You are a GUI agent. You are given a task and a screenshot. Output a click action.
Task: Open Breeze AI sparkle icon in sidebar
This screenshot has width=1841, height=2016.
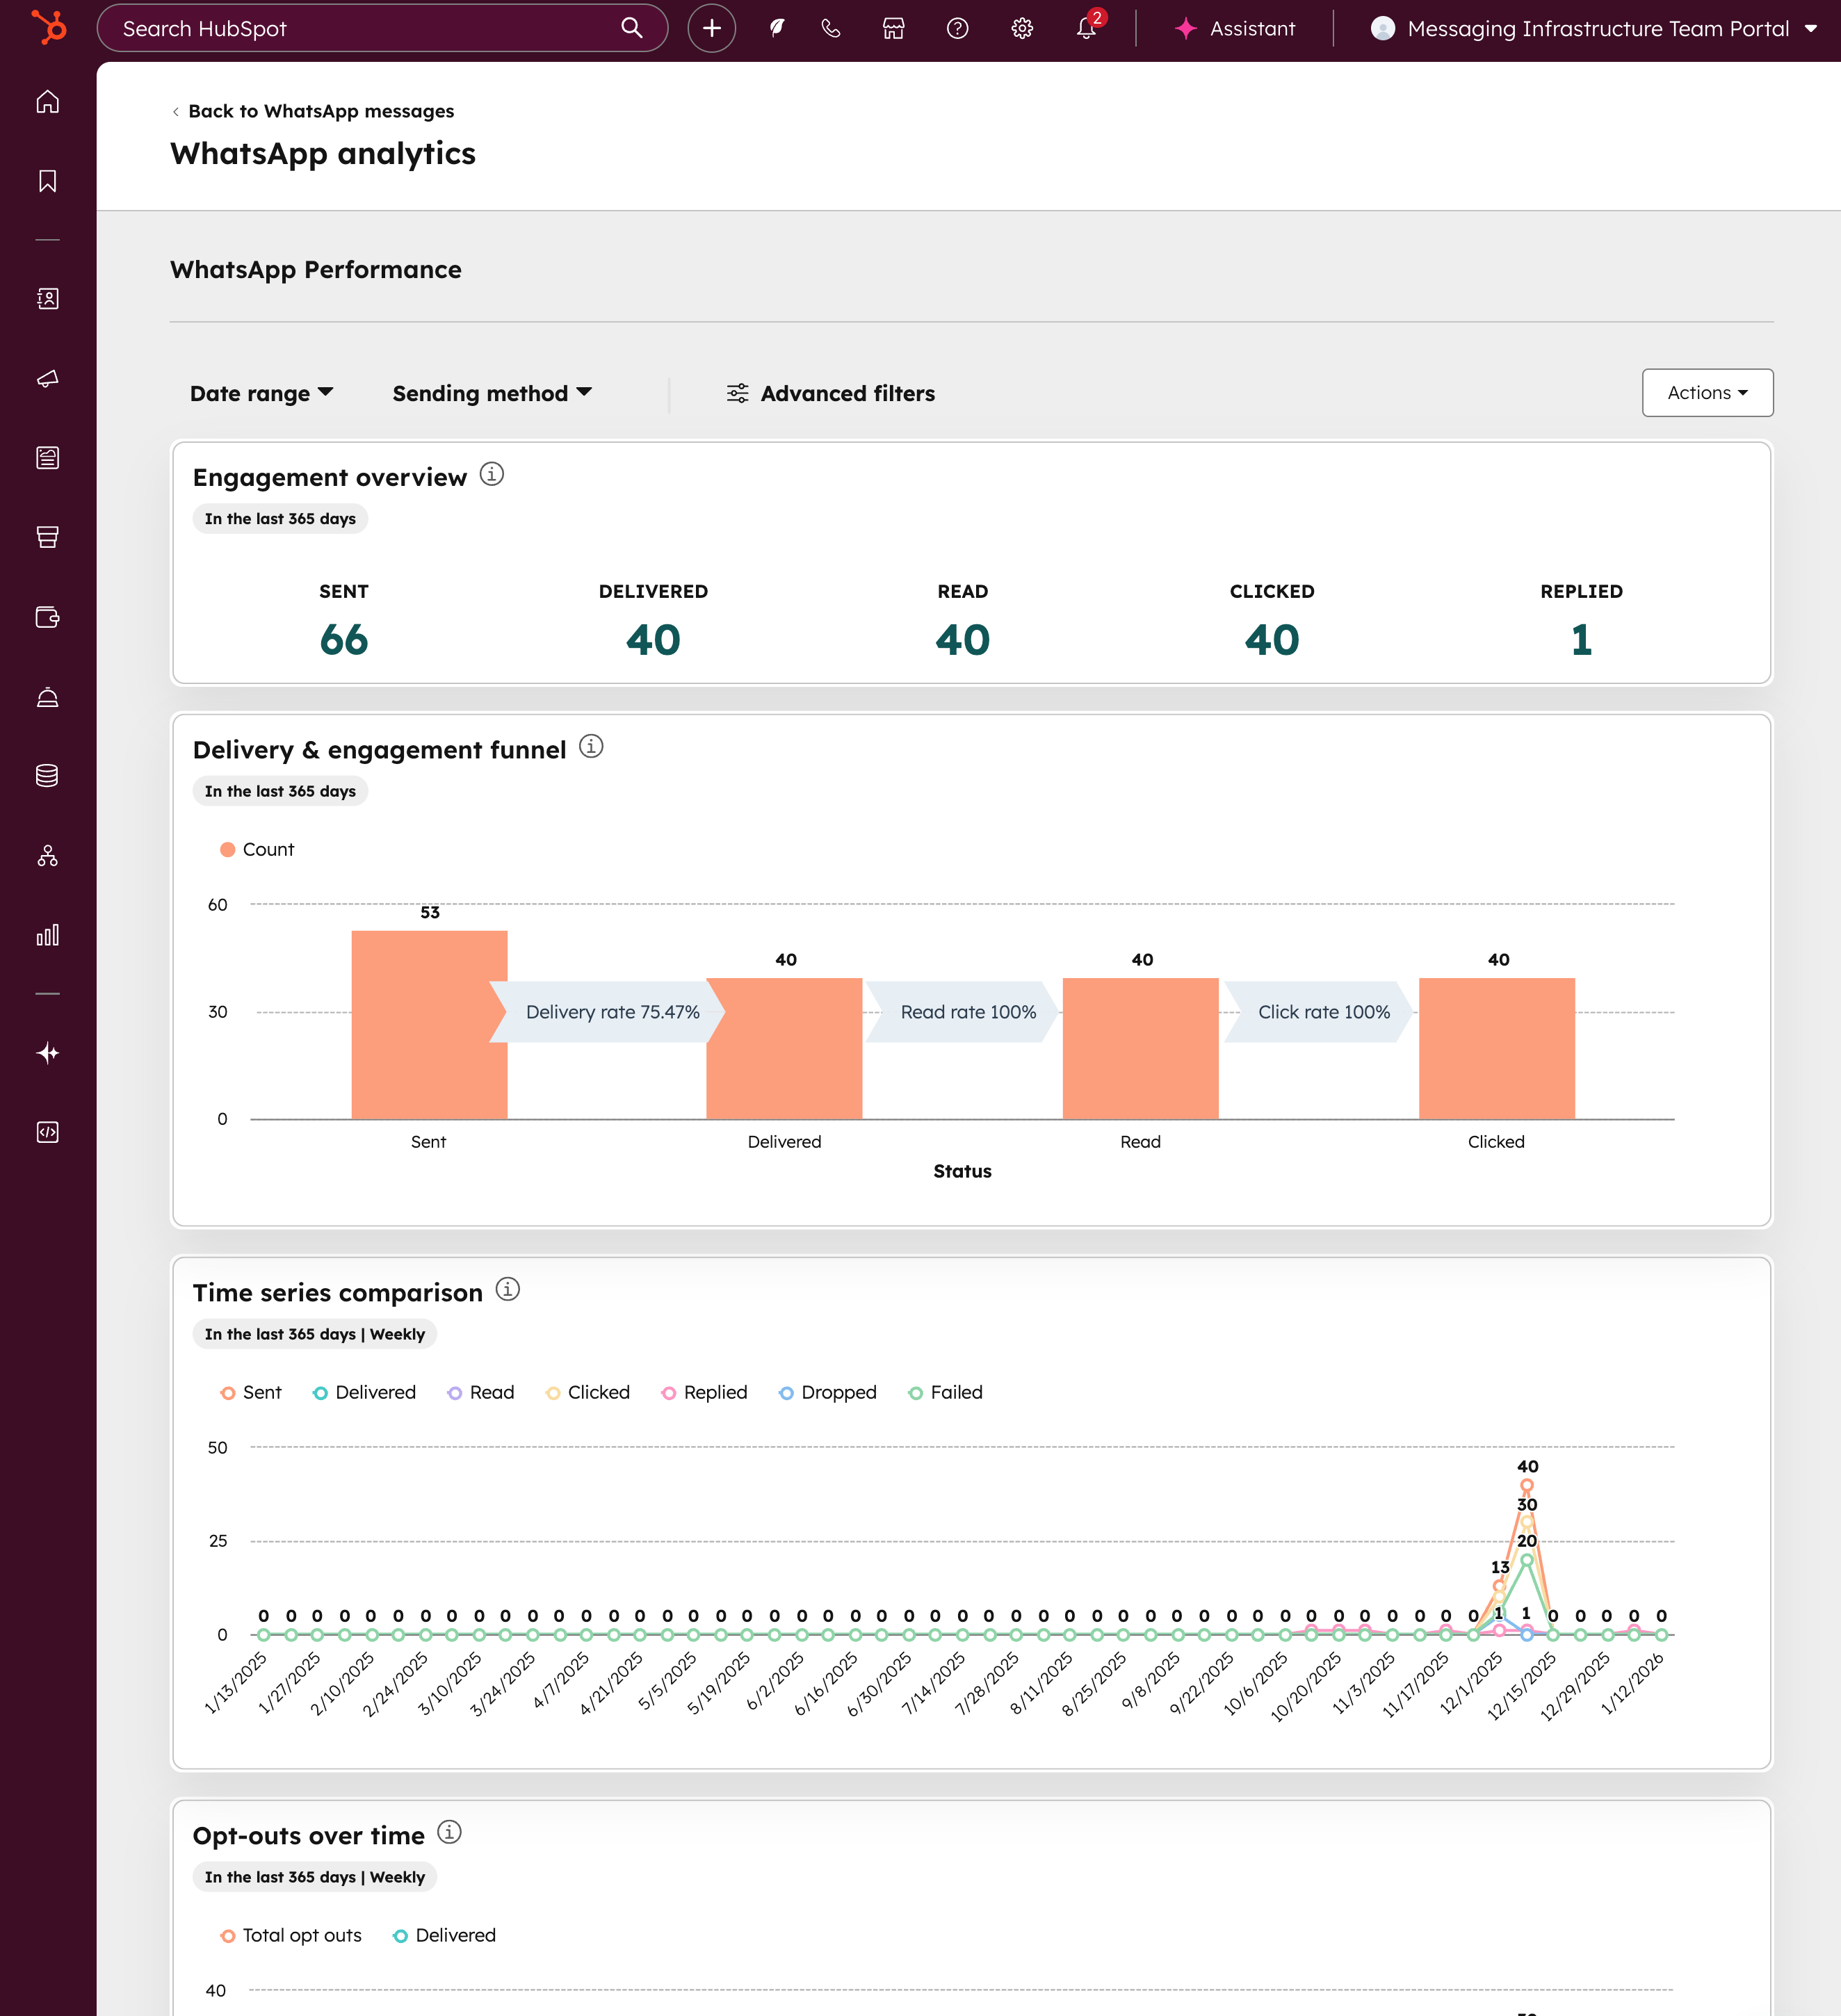click(48, 1053)
